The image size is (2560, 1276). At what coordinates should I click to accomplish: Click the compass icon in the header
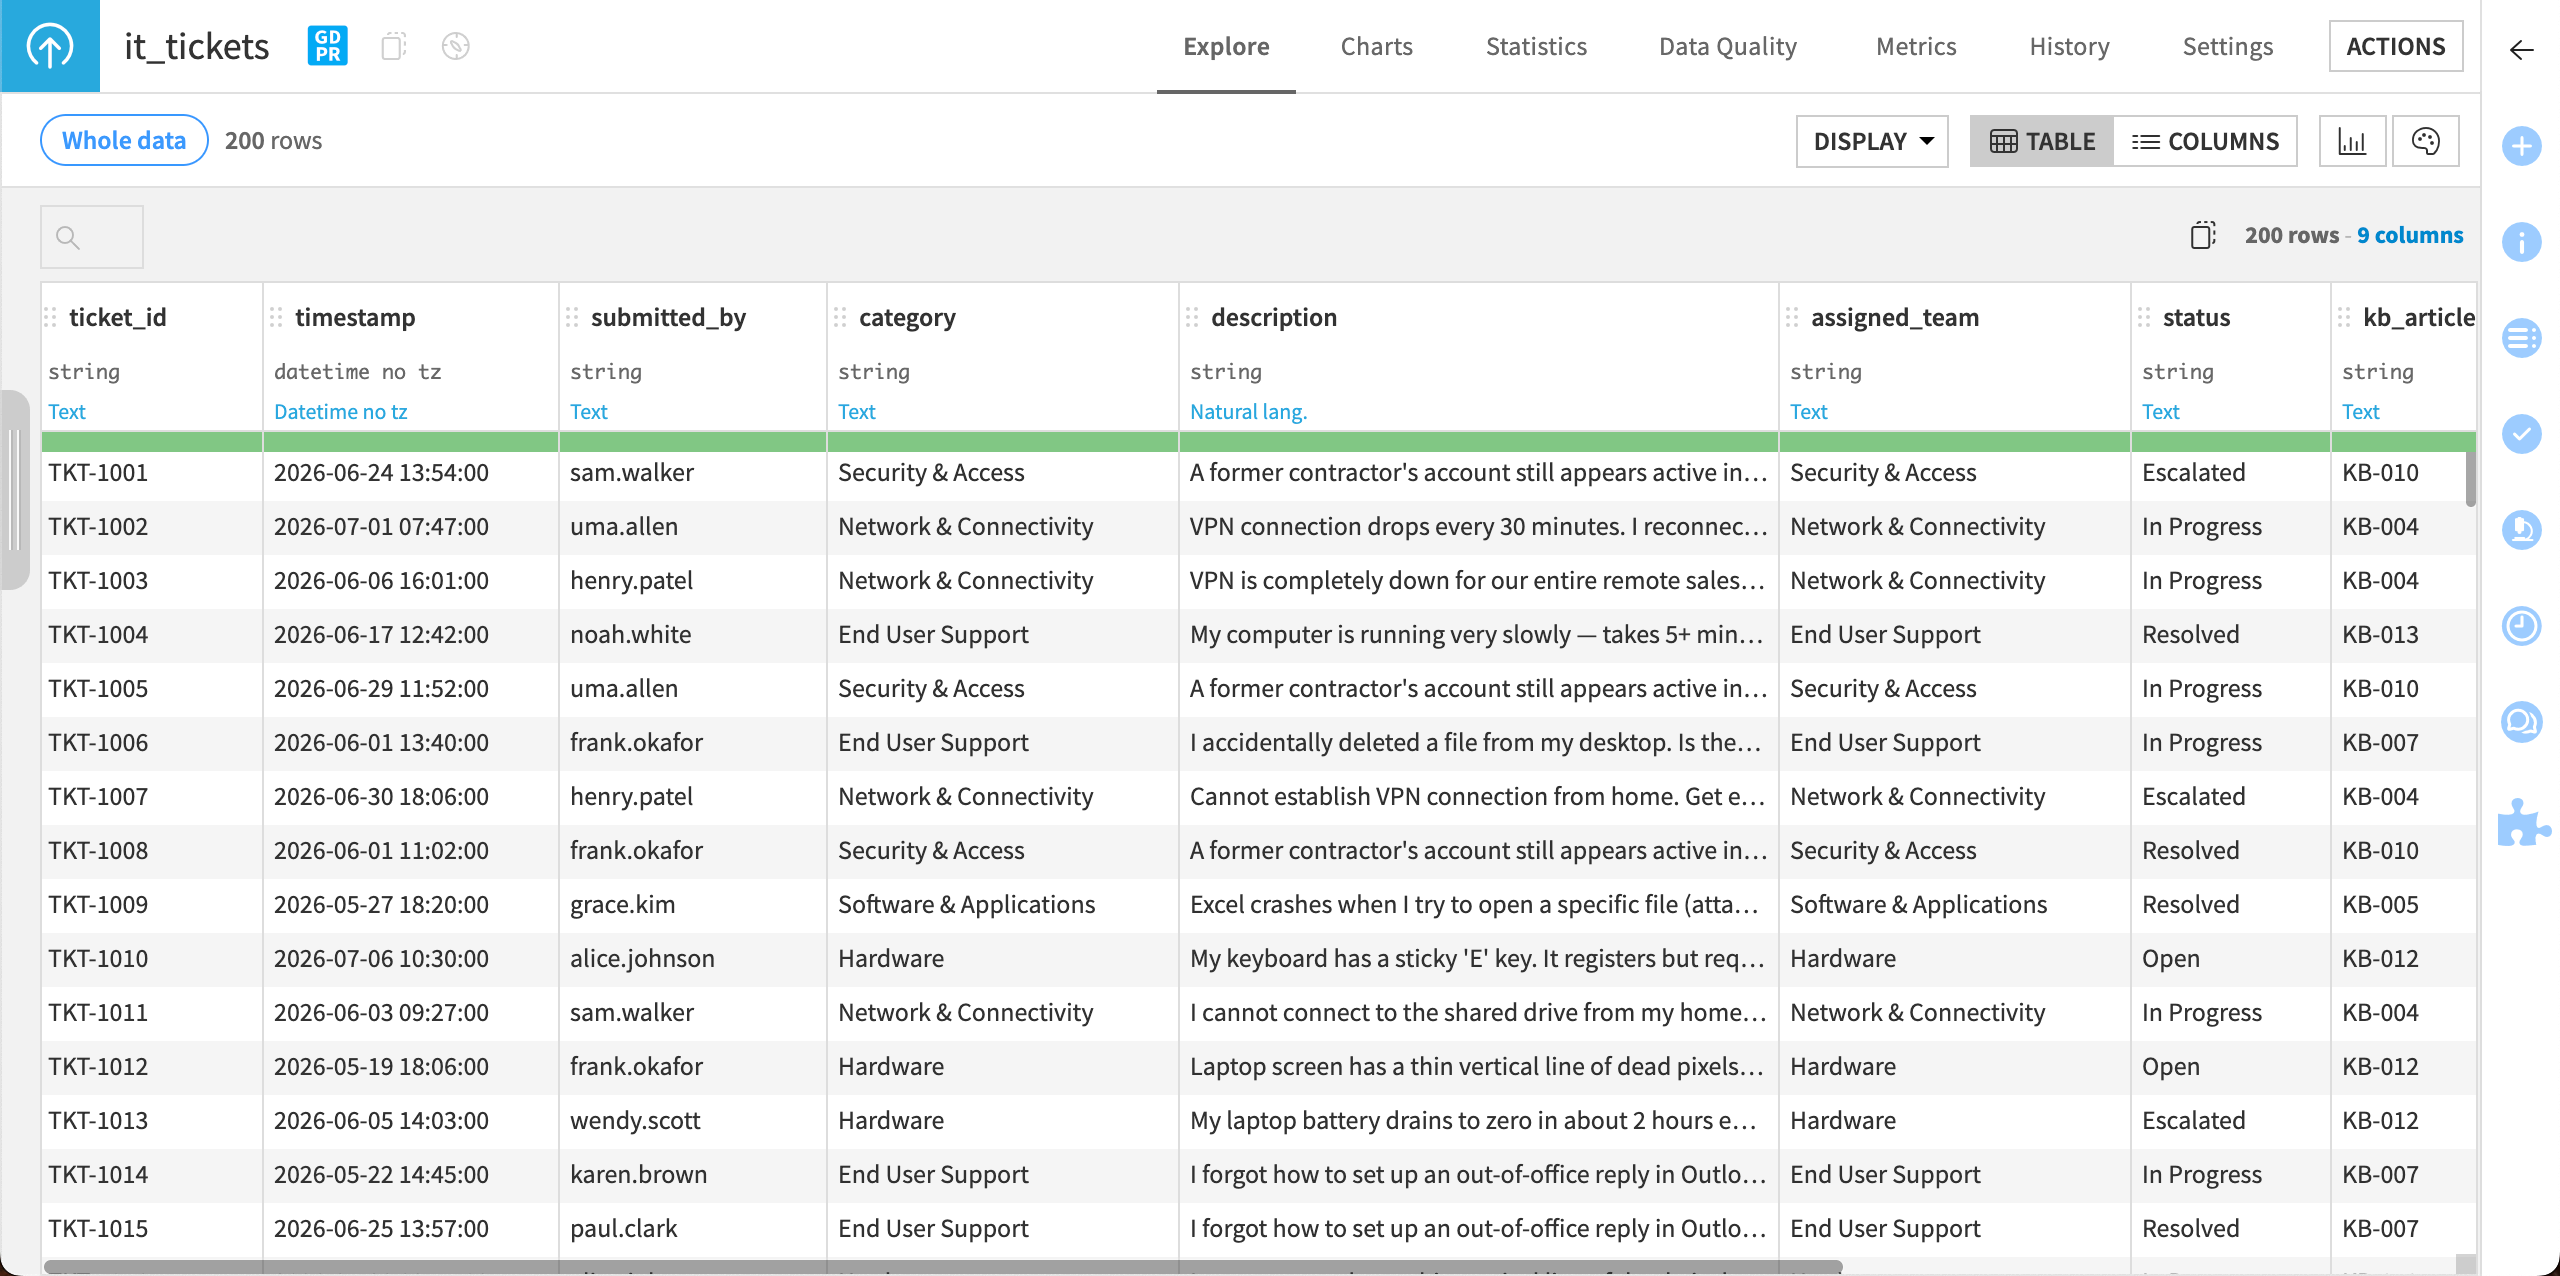point(456,46)
